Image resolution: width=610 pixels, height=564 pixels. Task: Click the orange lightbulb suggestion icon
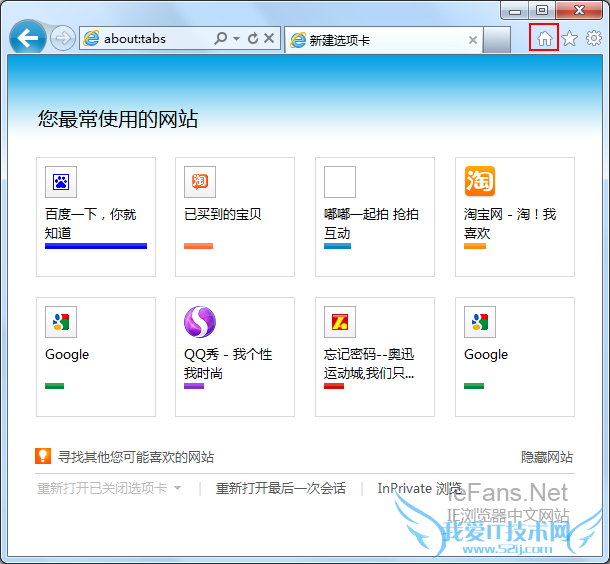click(43, 456)
